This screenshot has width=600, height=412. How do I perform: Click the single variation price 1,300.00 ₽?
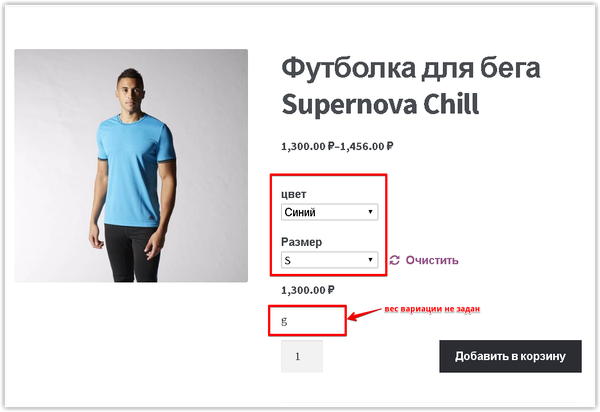308,290
